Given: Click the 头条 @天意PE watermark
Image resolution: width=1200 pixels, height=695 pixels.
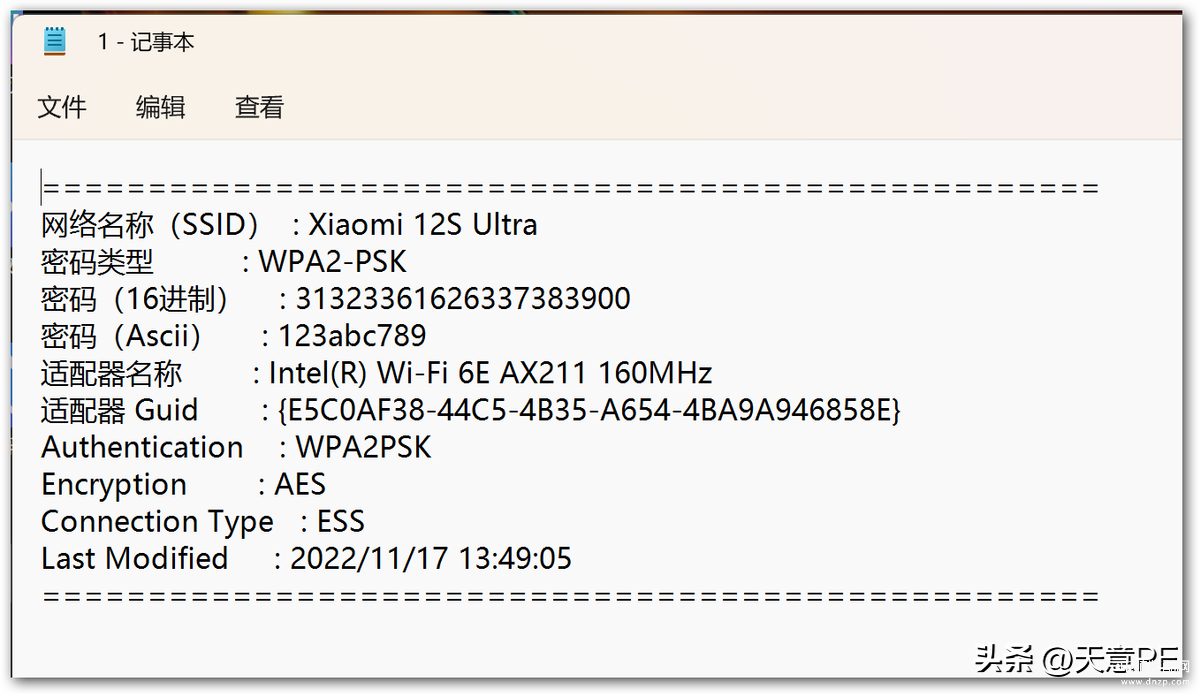Looking at the screenshot, I should coord(1078,658).
